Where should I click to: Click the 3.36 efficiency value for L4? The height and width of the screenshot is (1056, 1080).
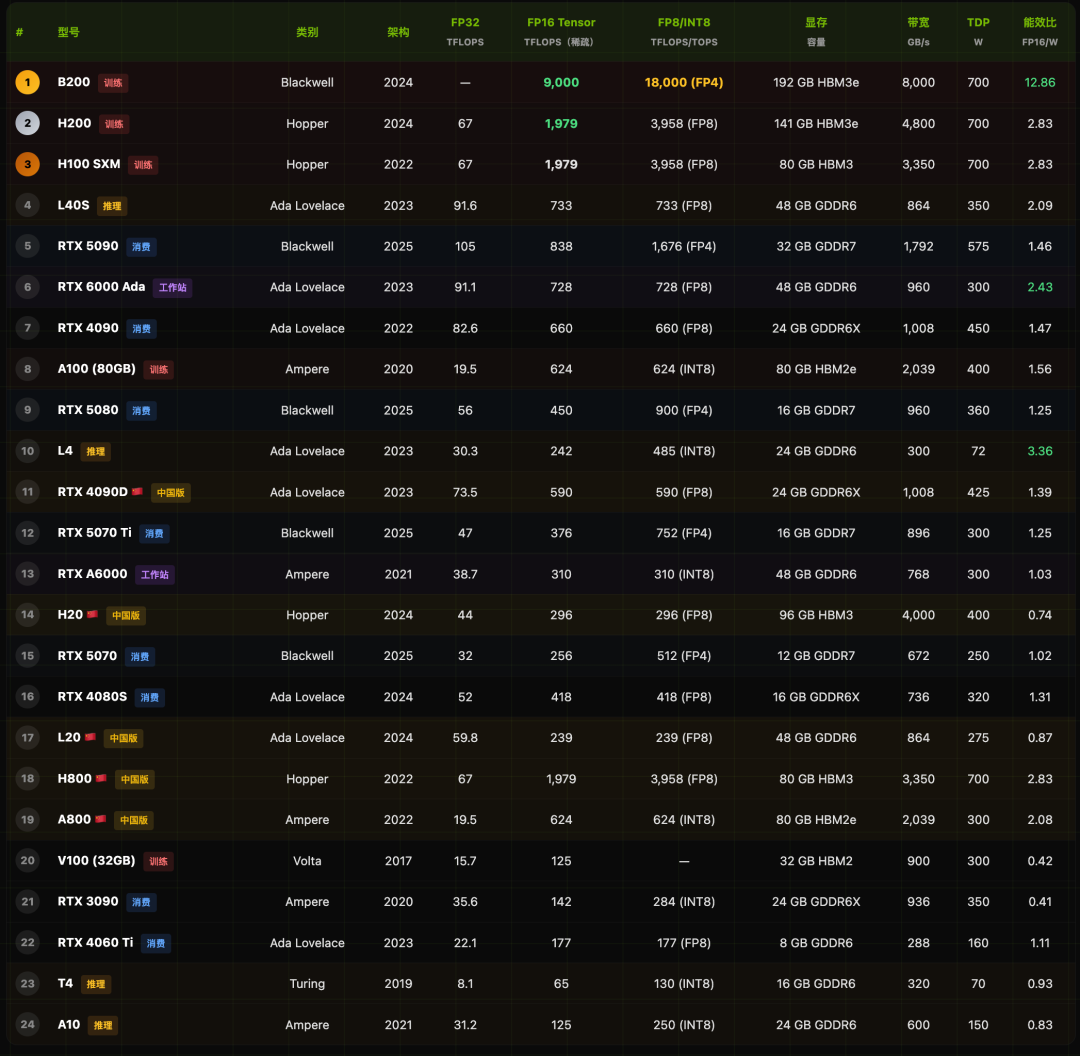1039,451
